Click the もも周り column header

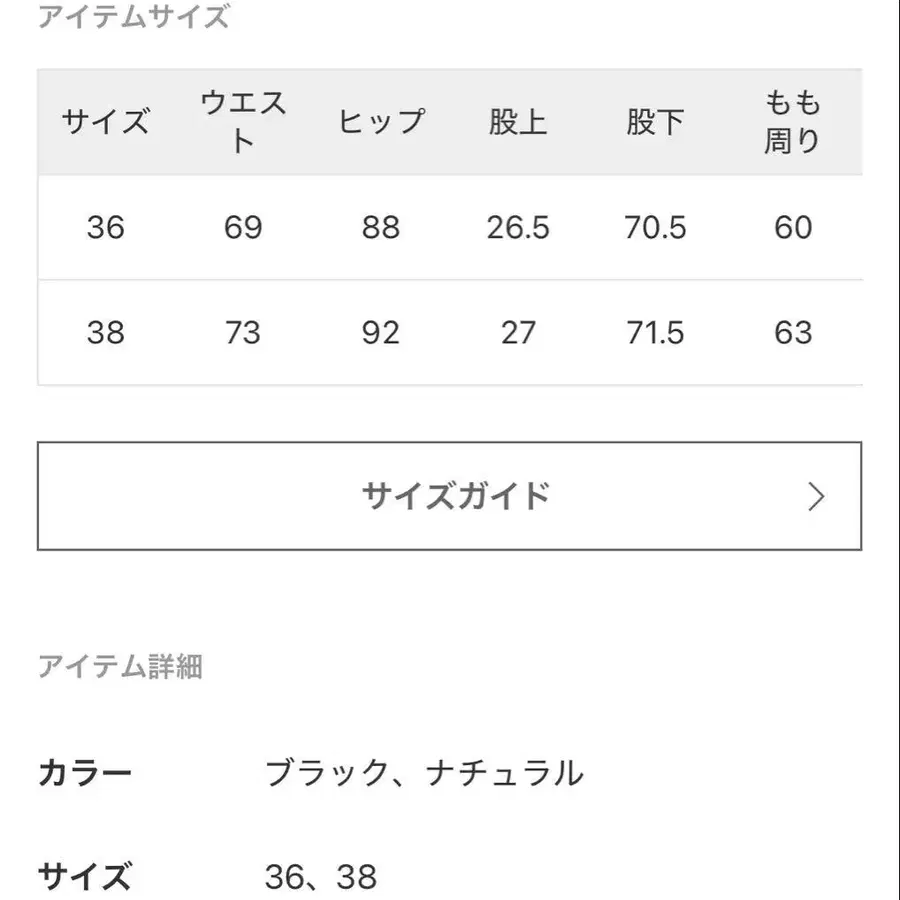[793, 120]
